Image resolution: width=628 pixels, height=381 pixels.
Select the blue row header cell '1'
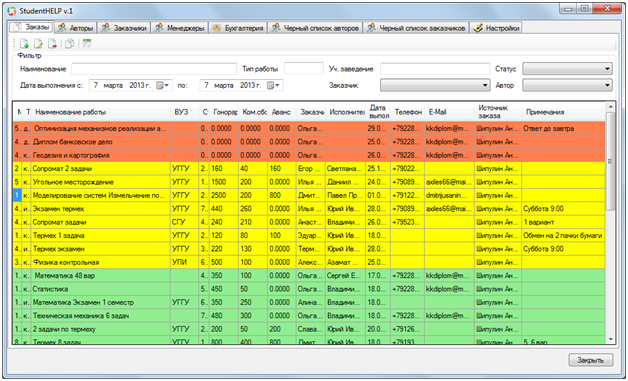click(16, 196)
